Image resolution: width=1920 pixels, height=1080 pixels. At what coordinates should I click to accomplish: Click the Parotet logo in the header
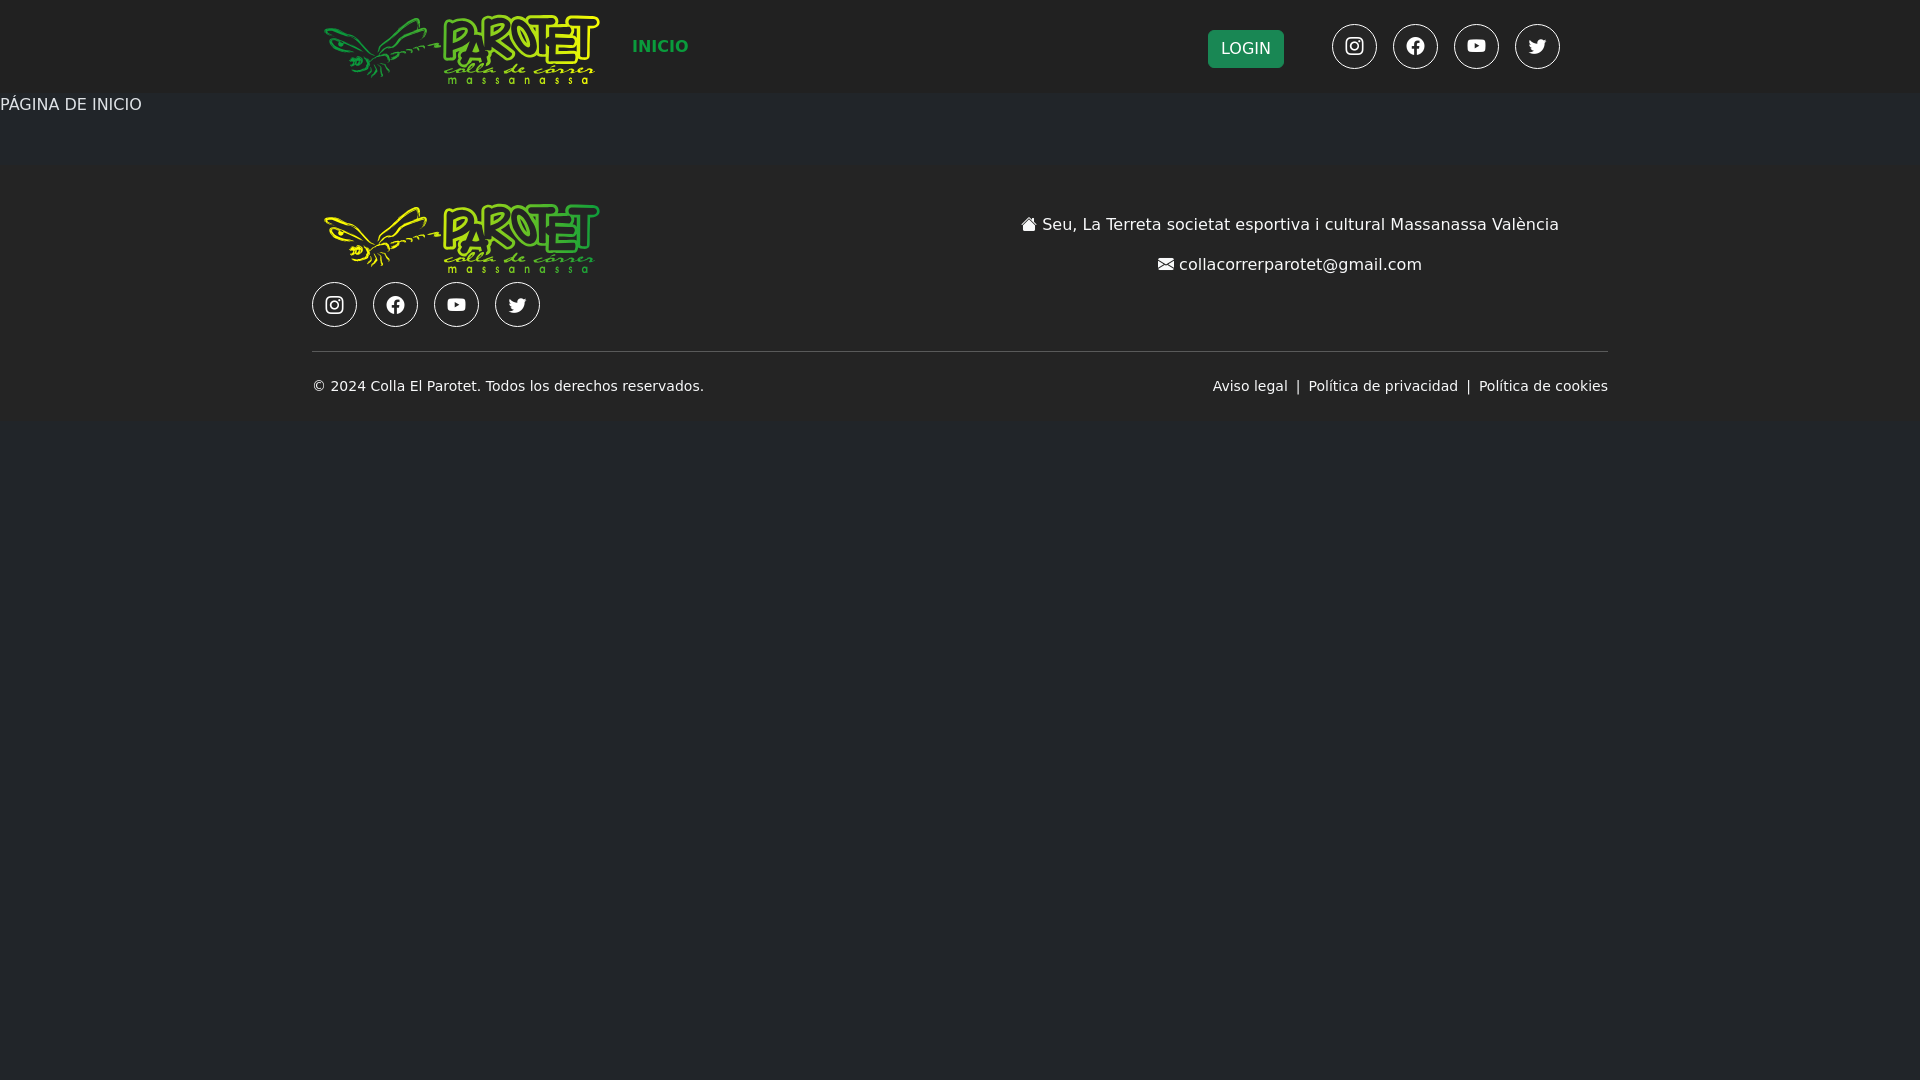[x=461, y=50]
